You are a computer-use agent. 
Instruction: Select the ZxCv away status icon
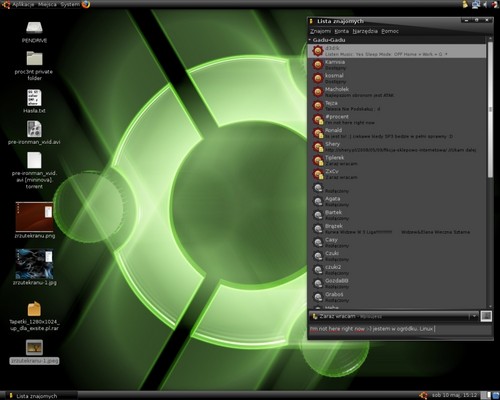pyautogui.click(x=318, y=174)
